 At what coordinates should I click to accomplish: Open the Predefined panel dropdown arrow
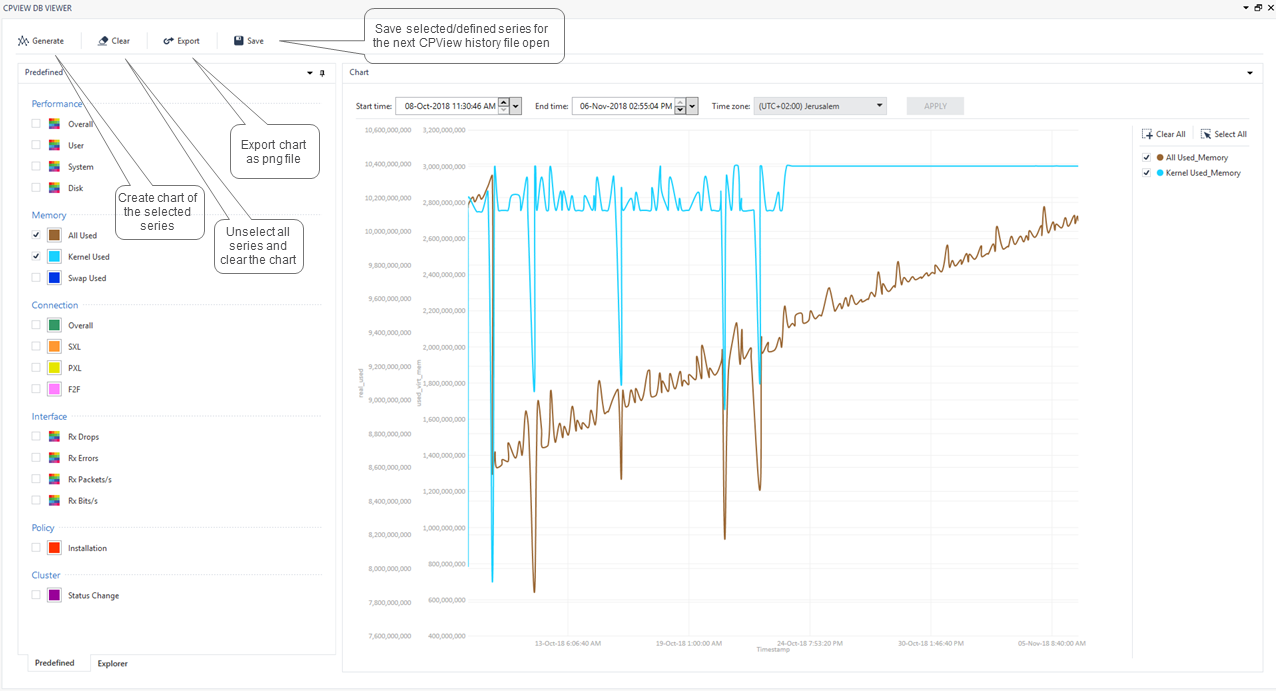(309, 72)
